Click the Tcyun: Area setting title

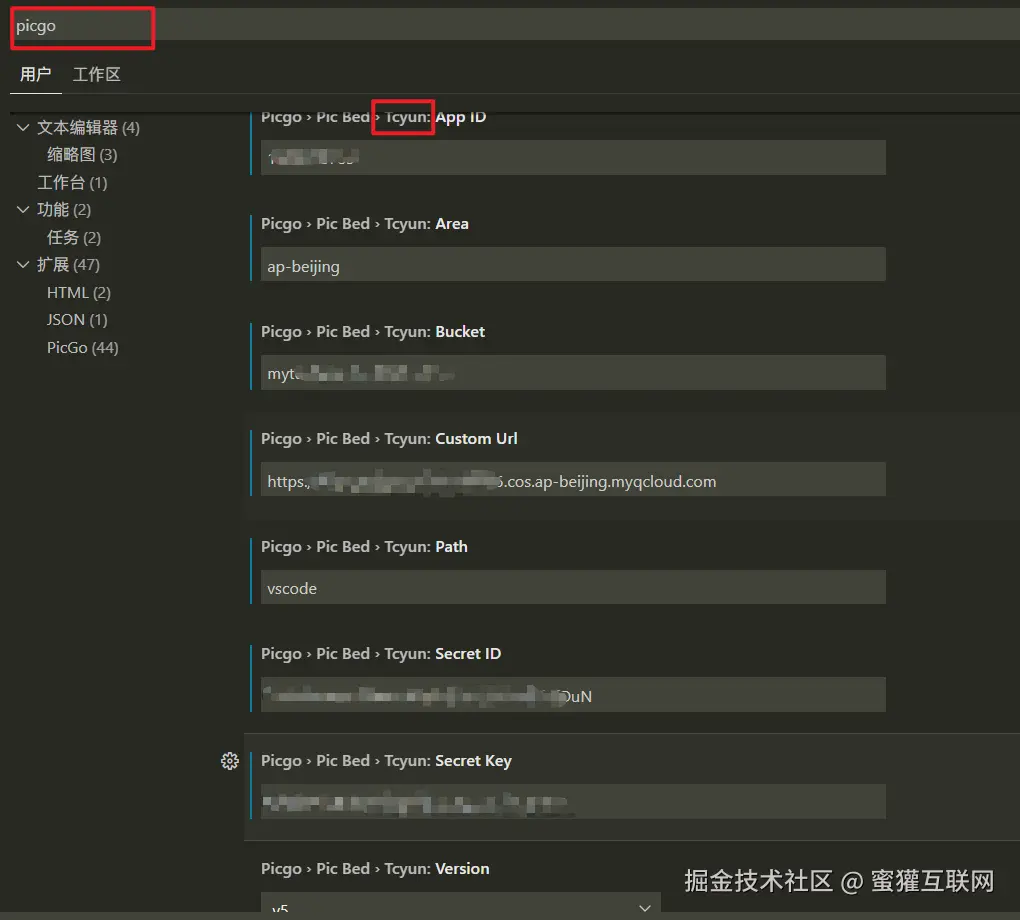pos(365,224)
